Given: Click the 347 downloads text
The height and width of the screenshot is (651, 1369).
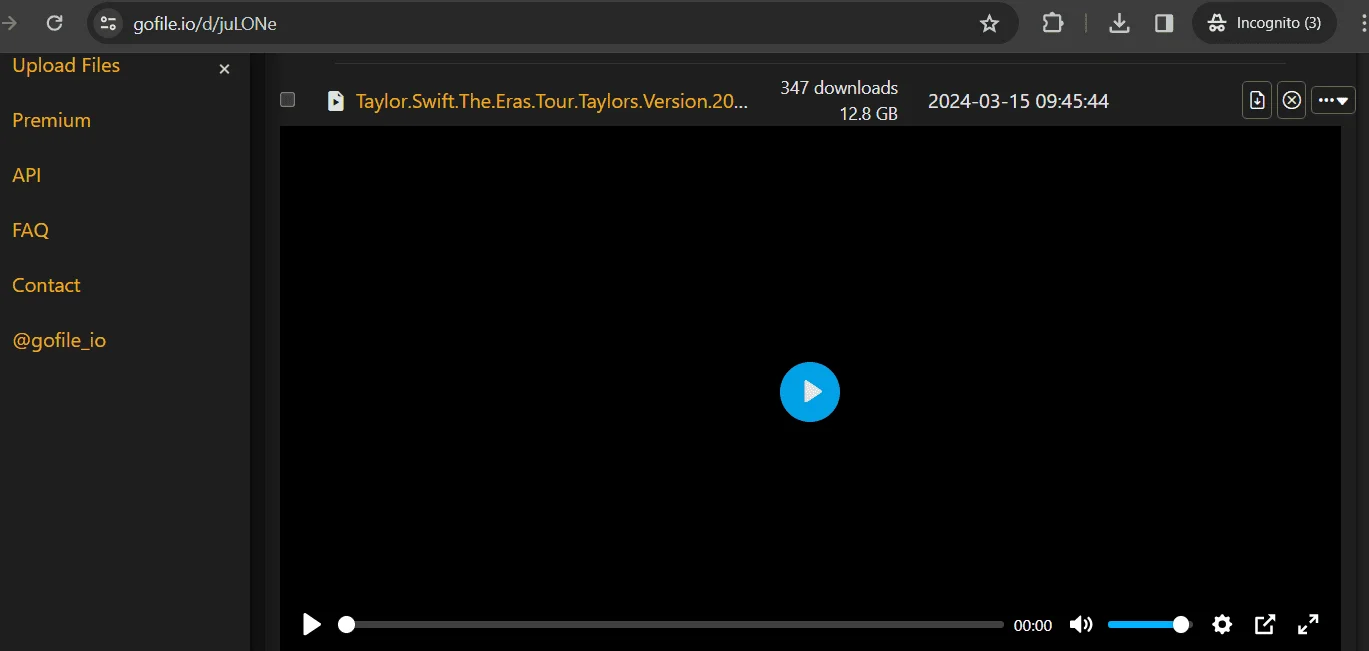Looking at the screenshot, I should point(839,88).
